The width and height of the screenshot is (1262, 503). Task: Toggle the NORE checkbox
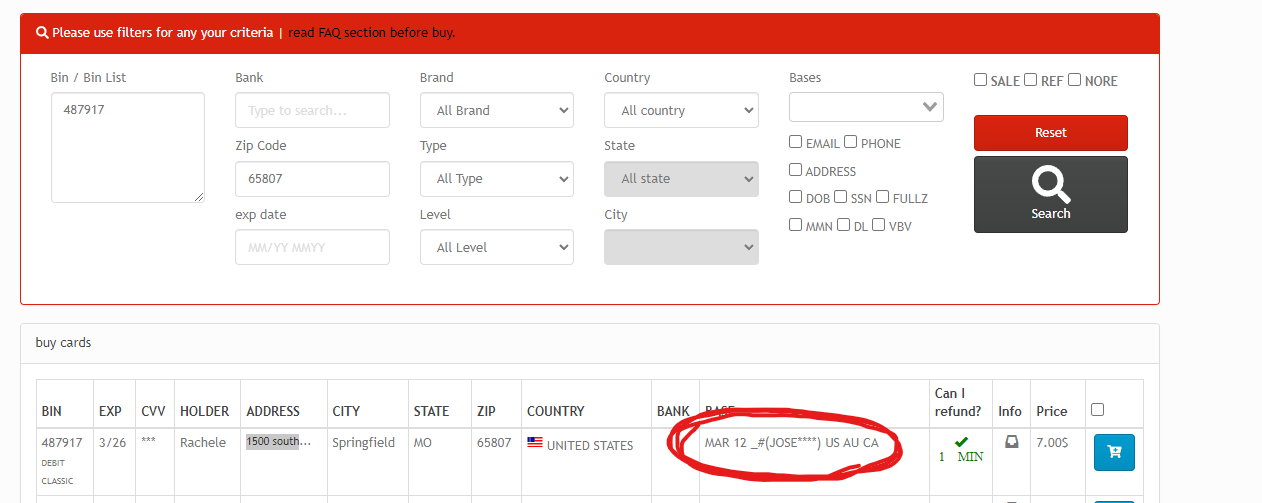point(1075,80)
